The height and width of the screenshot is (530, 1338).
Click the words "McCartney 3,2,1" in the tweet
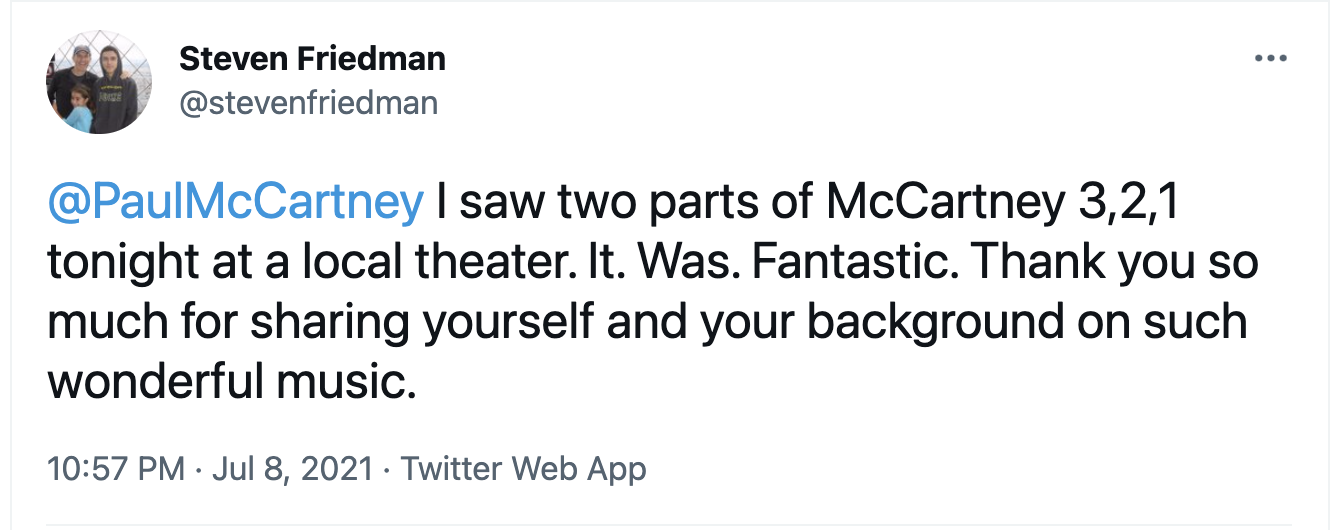(x=1003, y=203)
